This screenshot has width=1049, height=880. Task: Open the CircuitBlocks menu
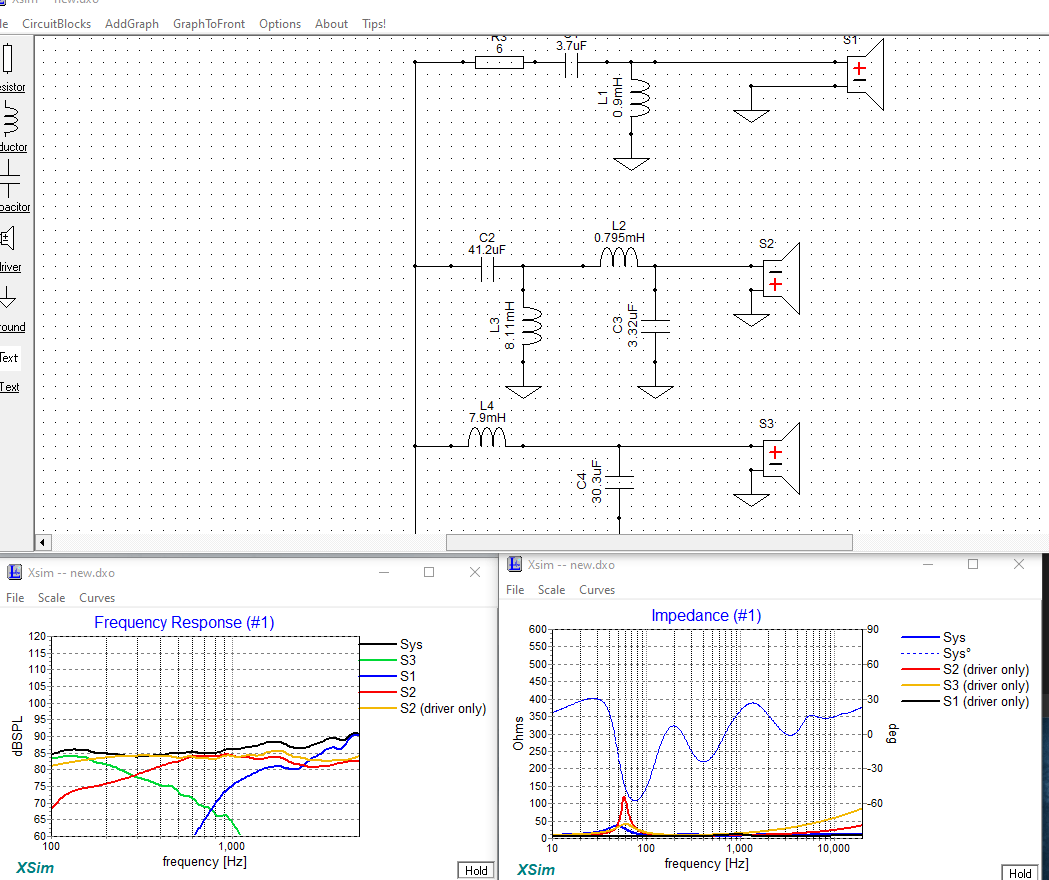[x=56, y=24]
